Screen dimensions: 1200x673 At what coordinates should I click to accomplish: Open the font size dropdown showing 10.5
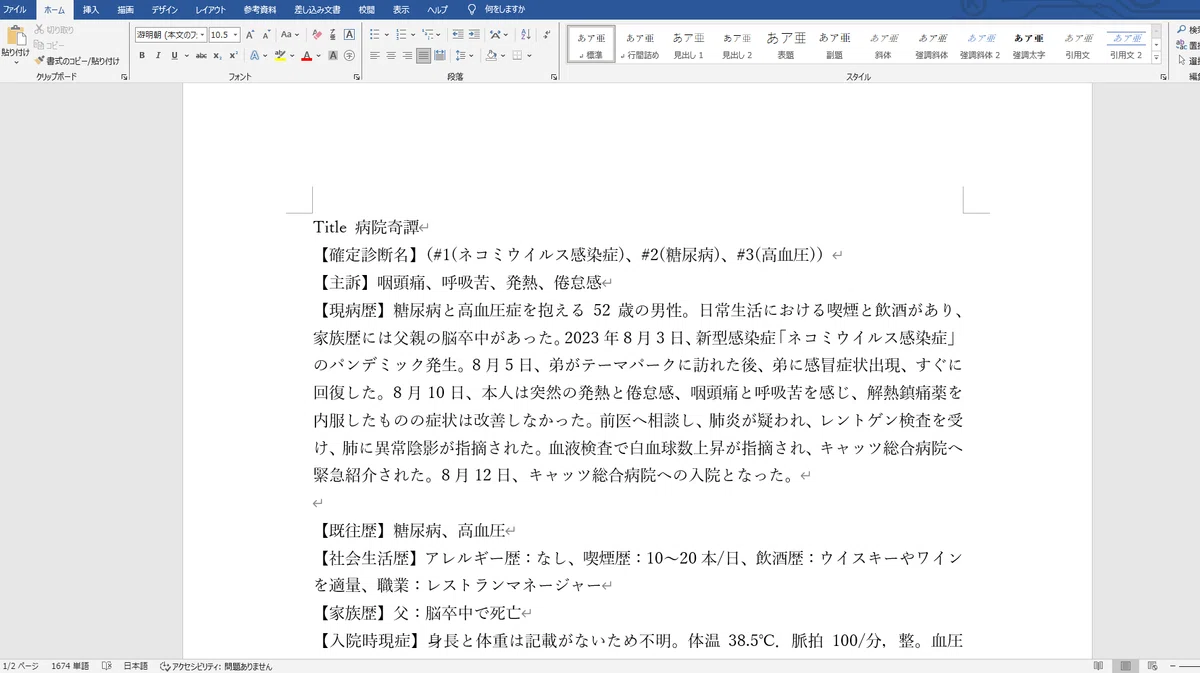point(235,35)
